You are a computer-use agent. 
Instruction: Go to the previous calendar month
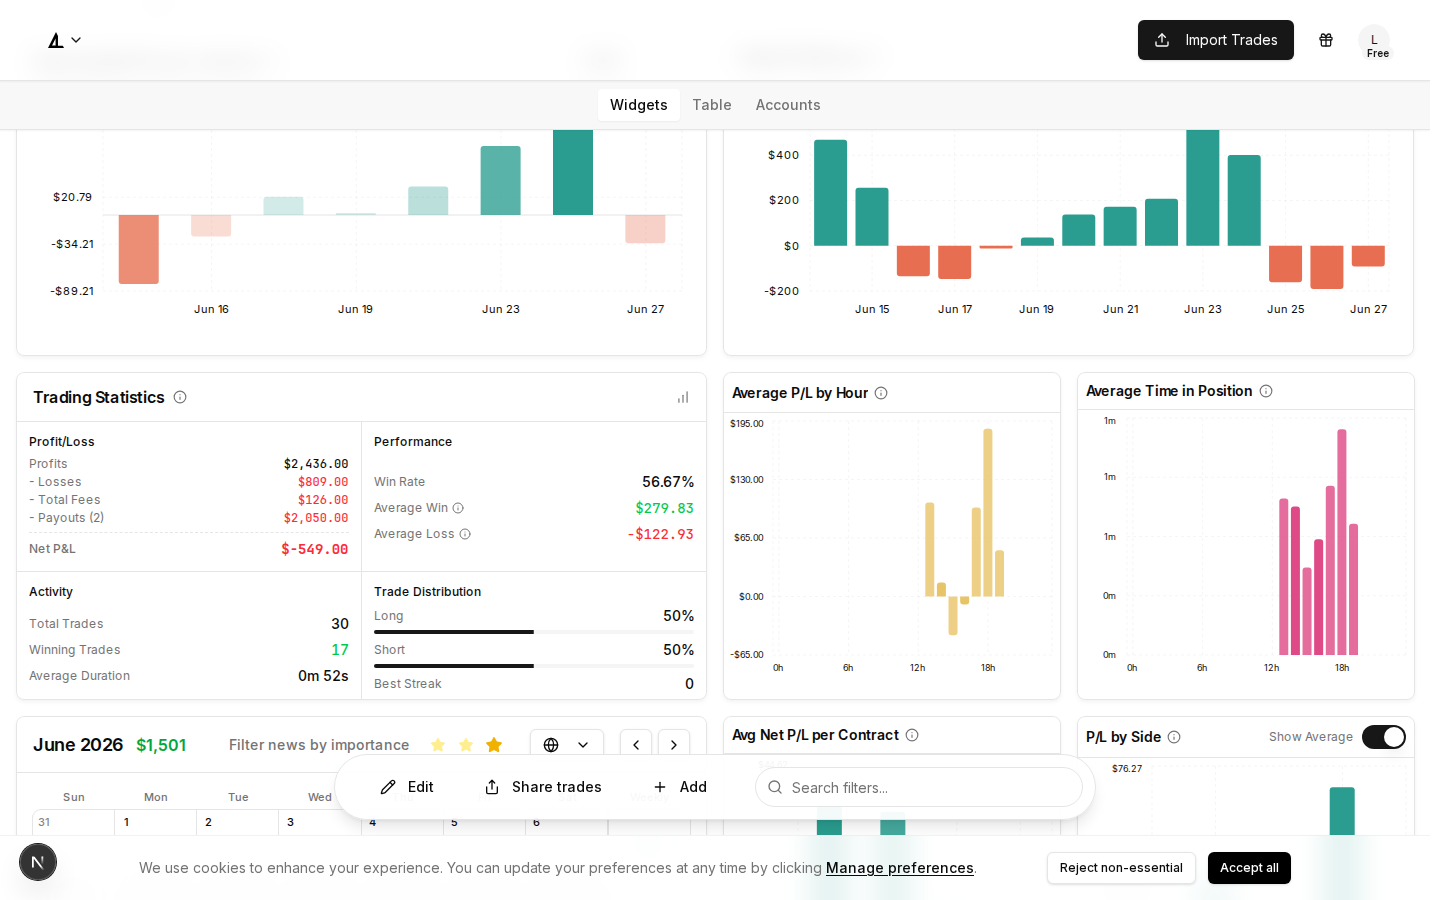pos(636,745)
